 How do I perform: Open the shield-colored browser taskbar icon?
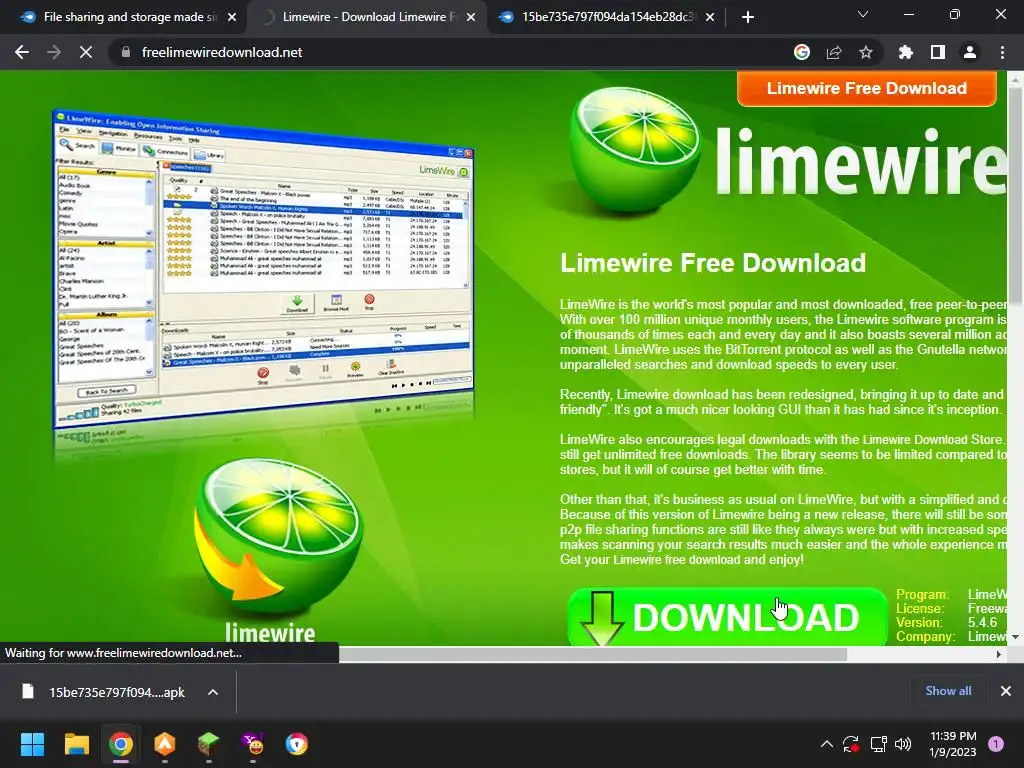click(x=296, y=744)
